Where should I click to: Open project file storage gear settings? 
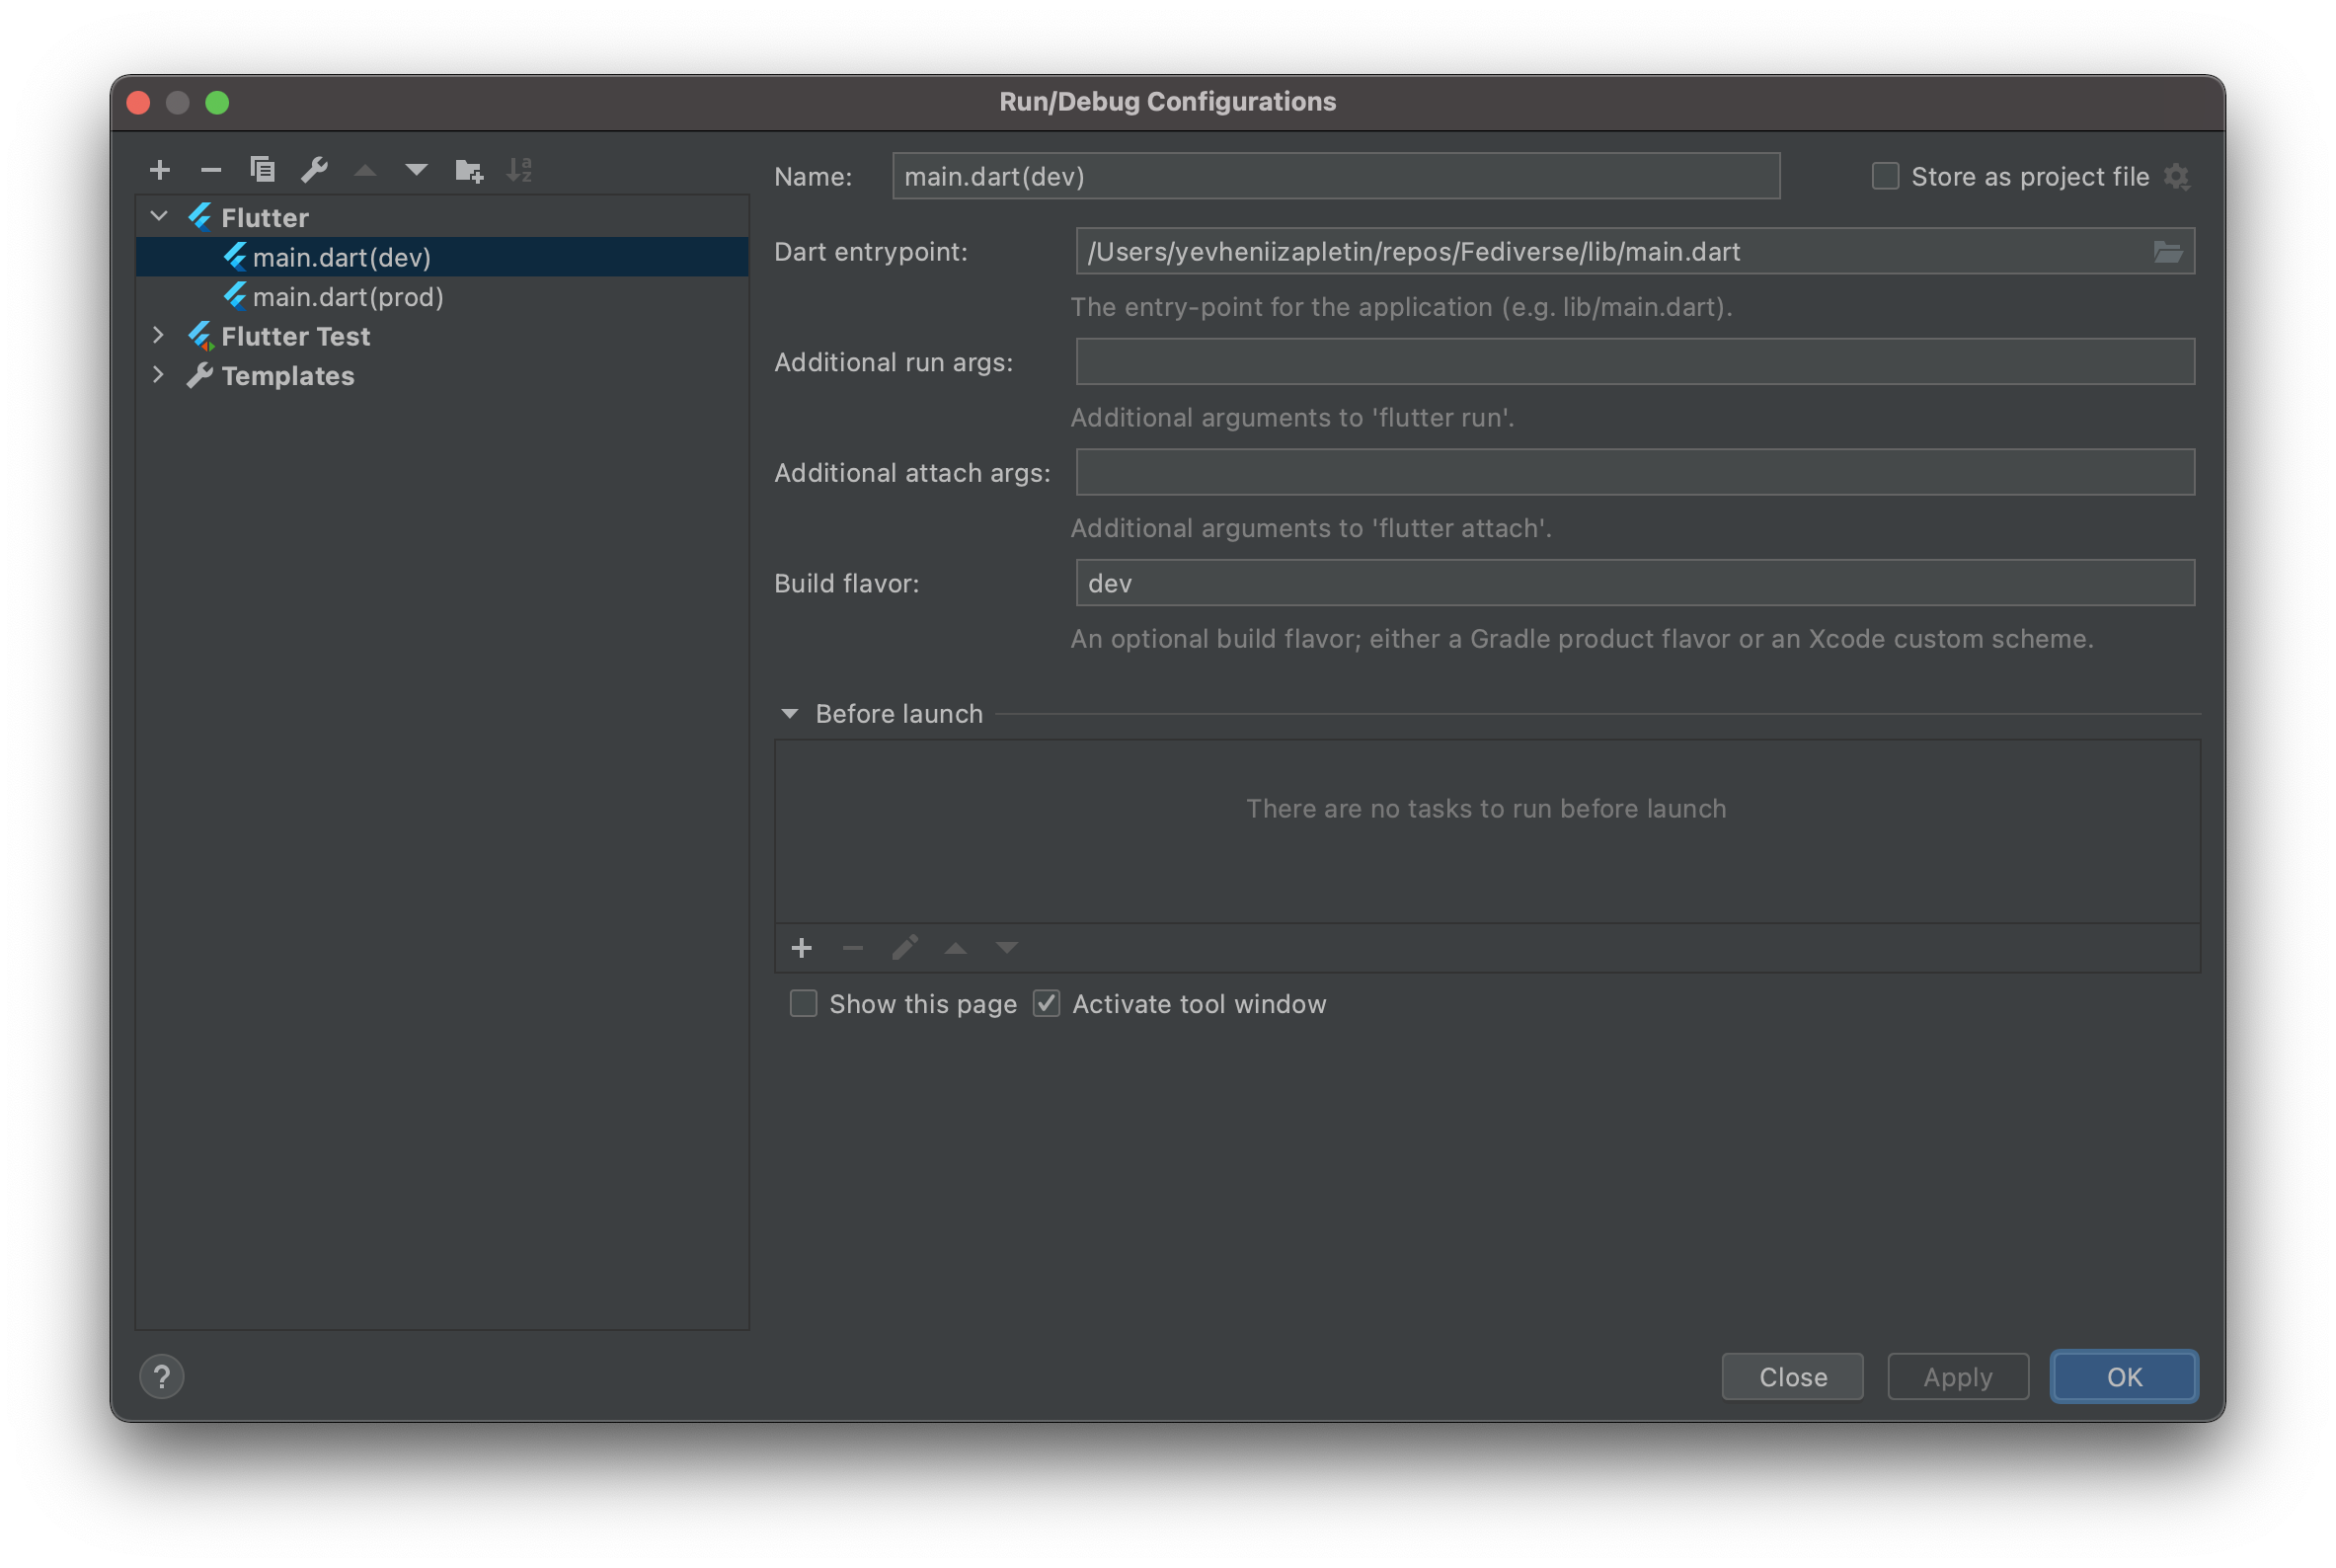pyautogui.click(x=2177, y=177)
